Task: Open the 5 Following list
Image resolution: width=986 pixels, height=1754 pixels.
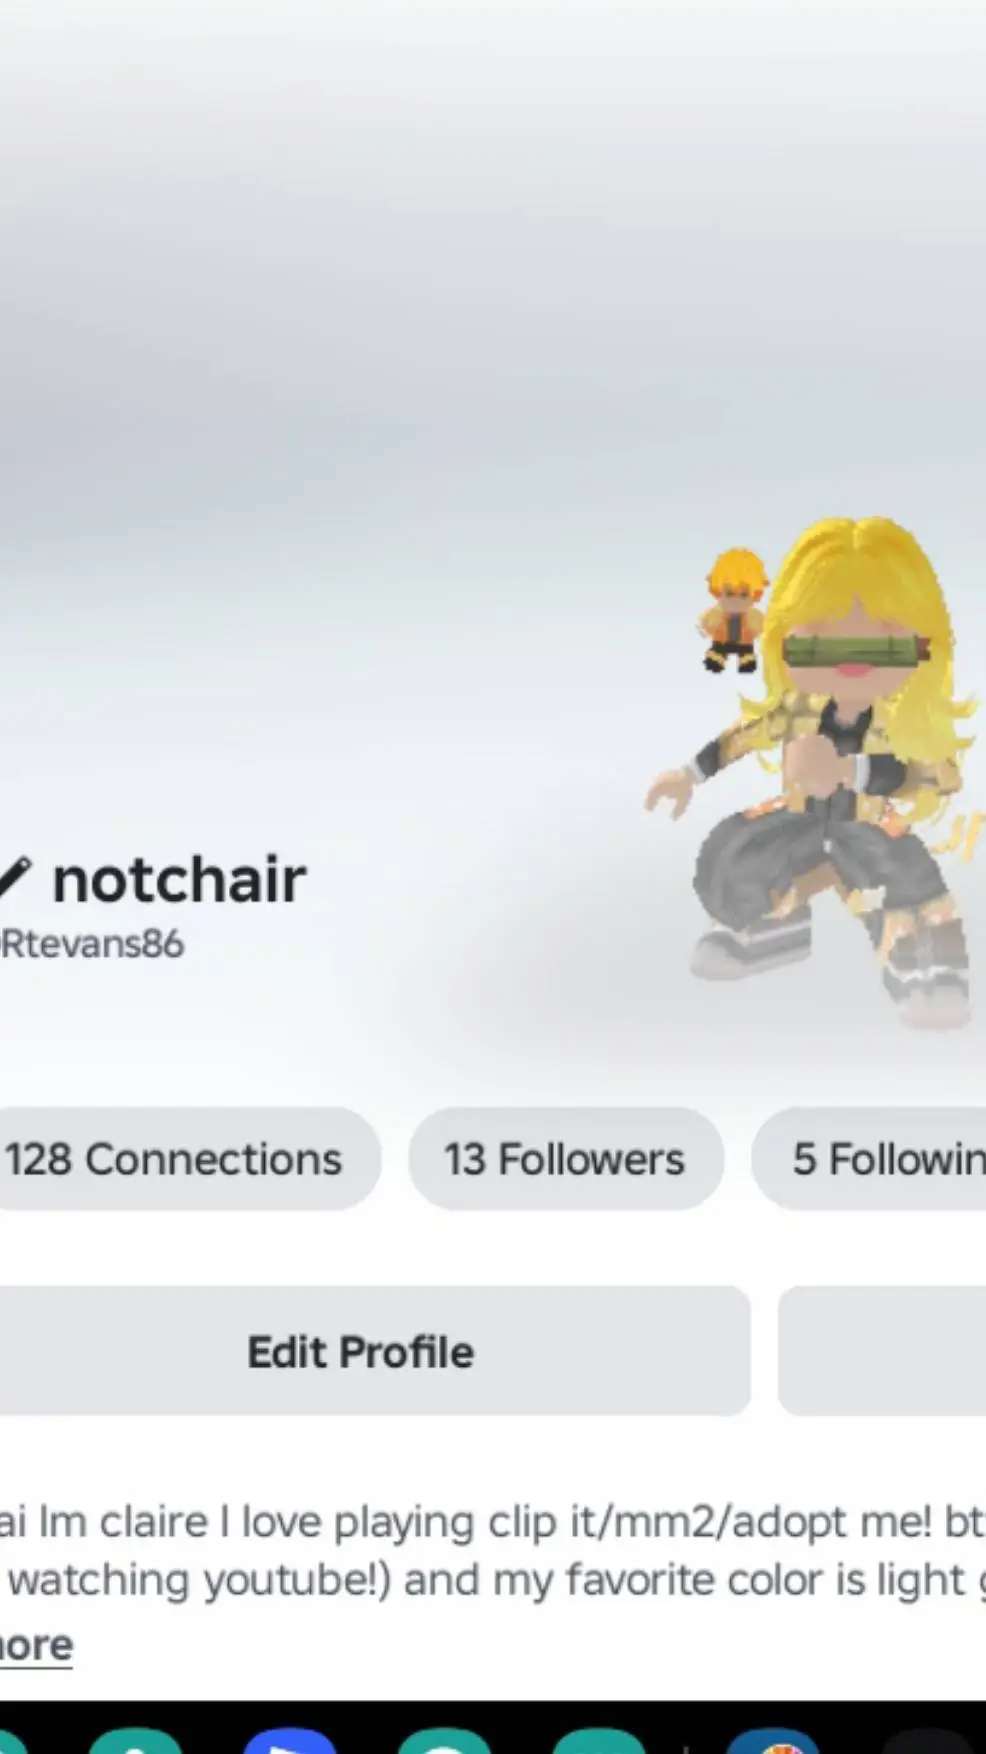Action: [x=869, y=1159]
